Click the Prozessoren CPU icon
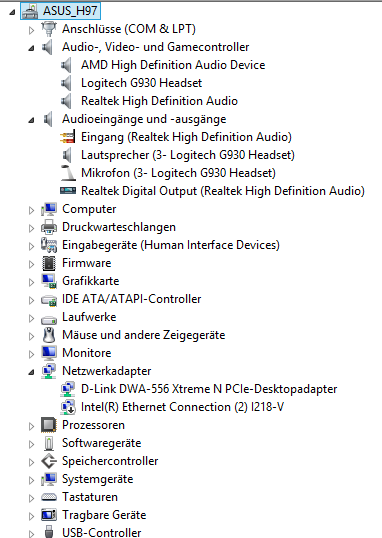The width and height of the screenshot is (382, 538). click(49, 425)
